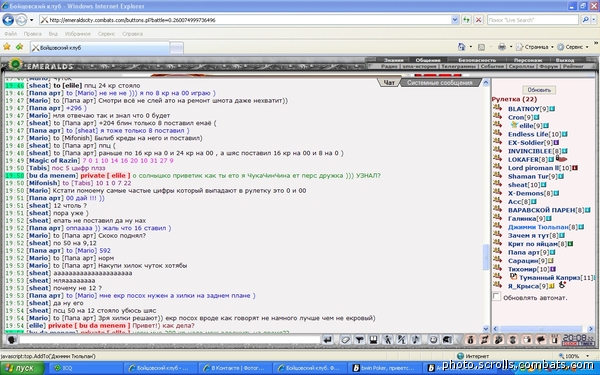Click the browser Refresh icon

coord(466,20)
